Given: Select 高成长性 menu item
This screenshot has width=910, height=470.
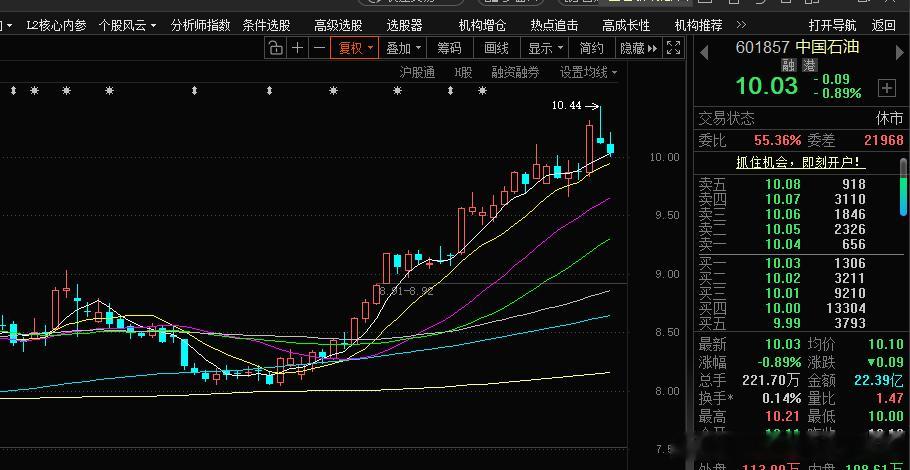Looking at the screenshot, I should pyautogui.click(x=626, y=25).
